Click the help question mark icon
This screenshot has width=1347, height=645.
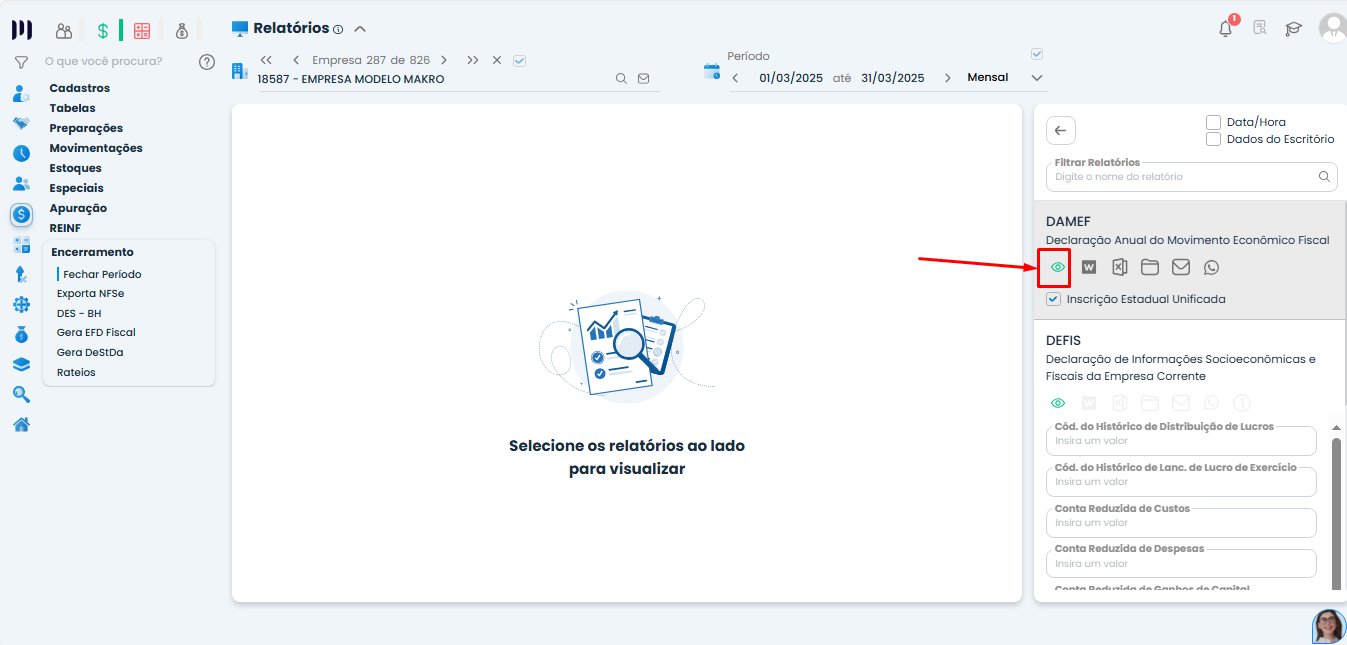point(207,62)
